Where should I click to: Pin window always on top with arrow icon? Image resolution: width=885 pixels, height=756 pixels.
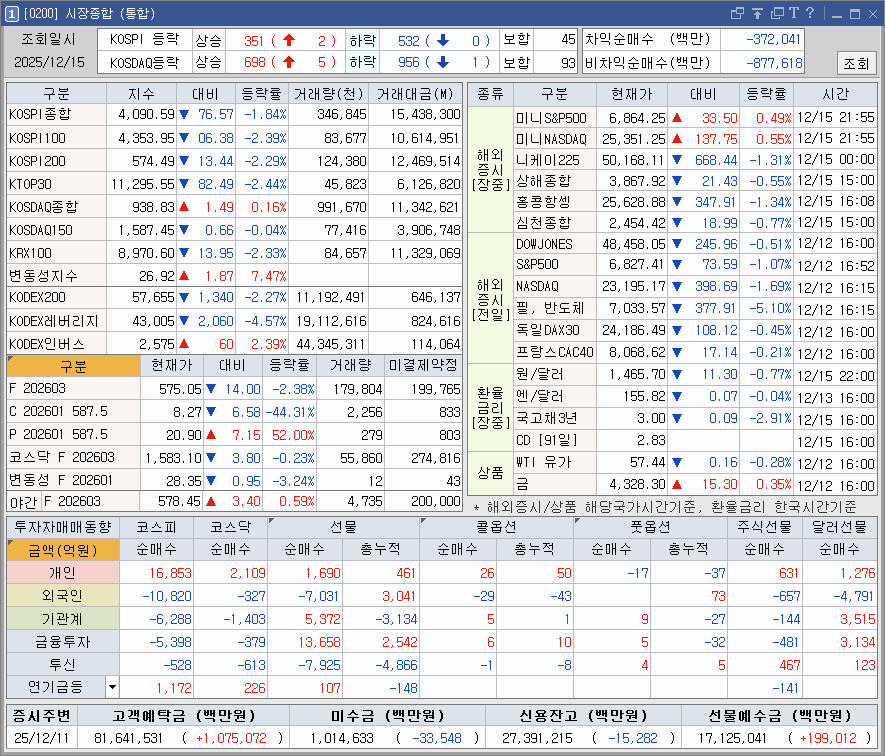click(757, 13)
